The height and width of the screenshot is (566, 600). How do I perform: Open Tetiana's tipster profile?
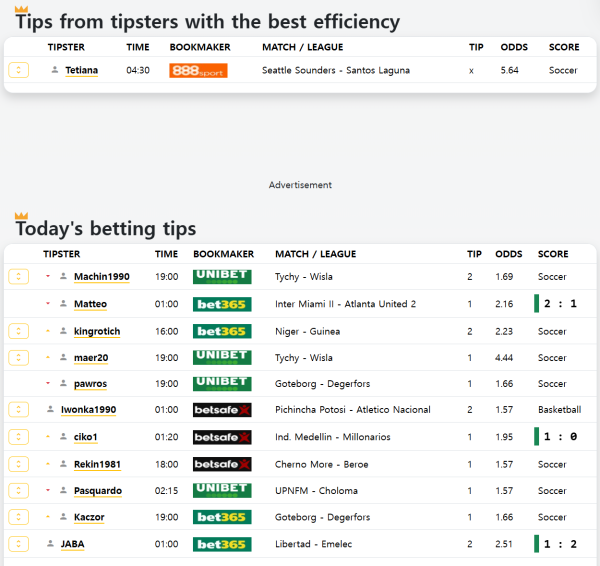tap(81, 71)
